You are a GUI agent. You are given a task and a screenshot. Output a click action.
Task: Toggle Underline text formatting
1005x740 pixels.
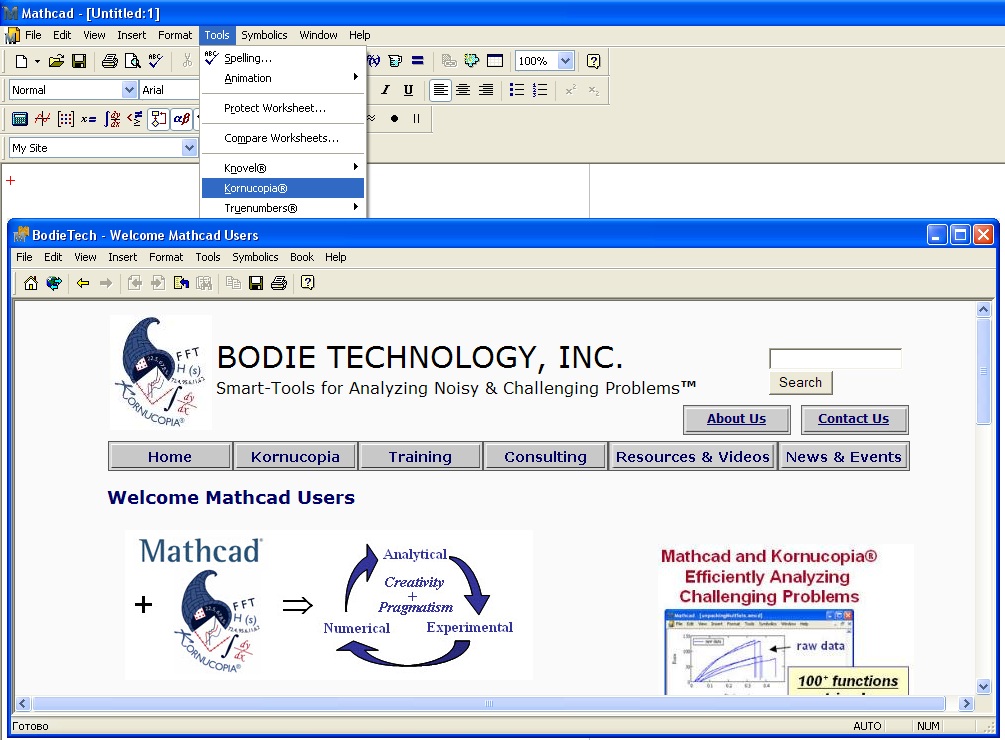[x=408, y=90]
